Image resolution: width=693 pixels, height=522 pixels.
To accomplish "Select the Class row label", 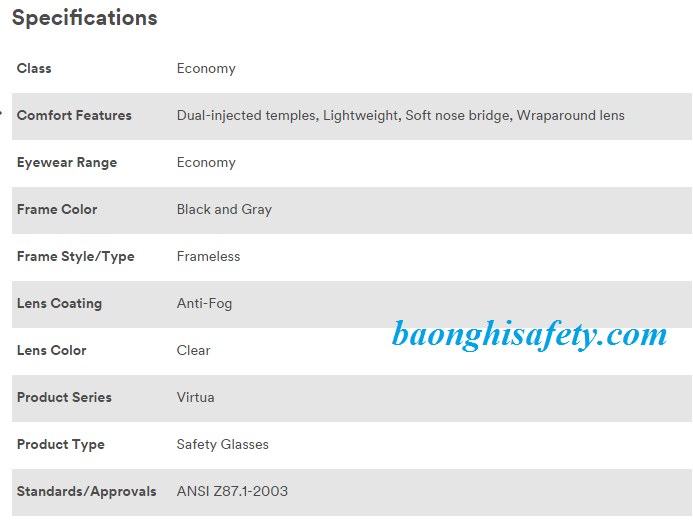I will tap(34, 68).
